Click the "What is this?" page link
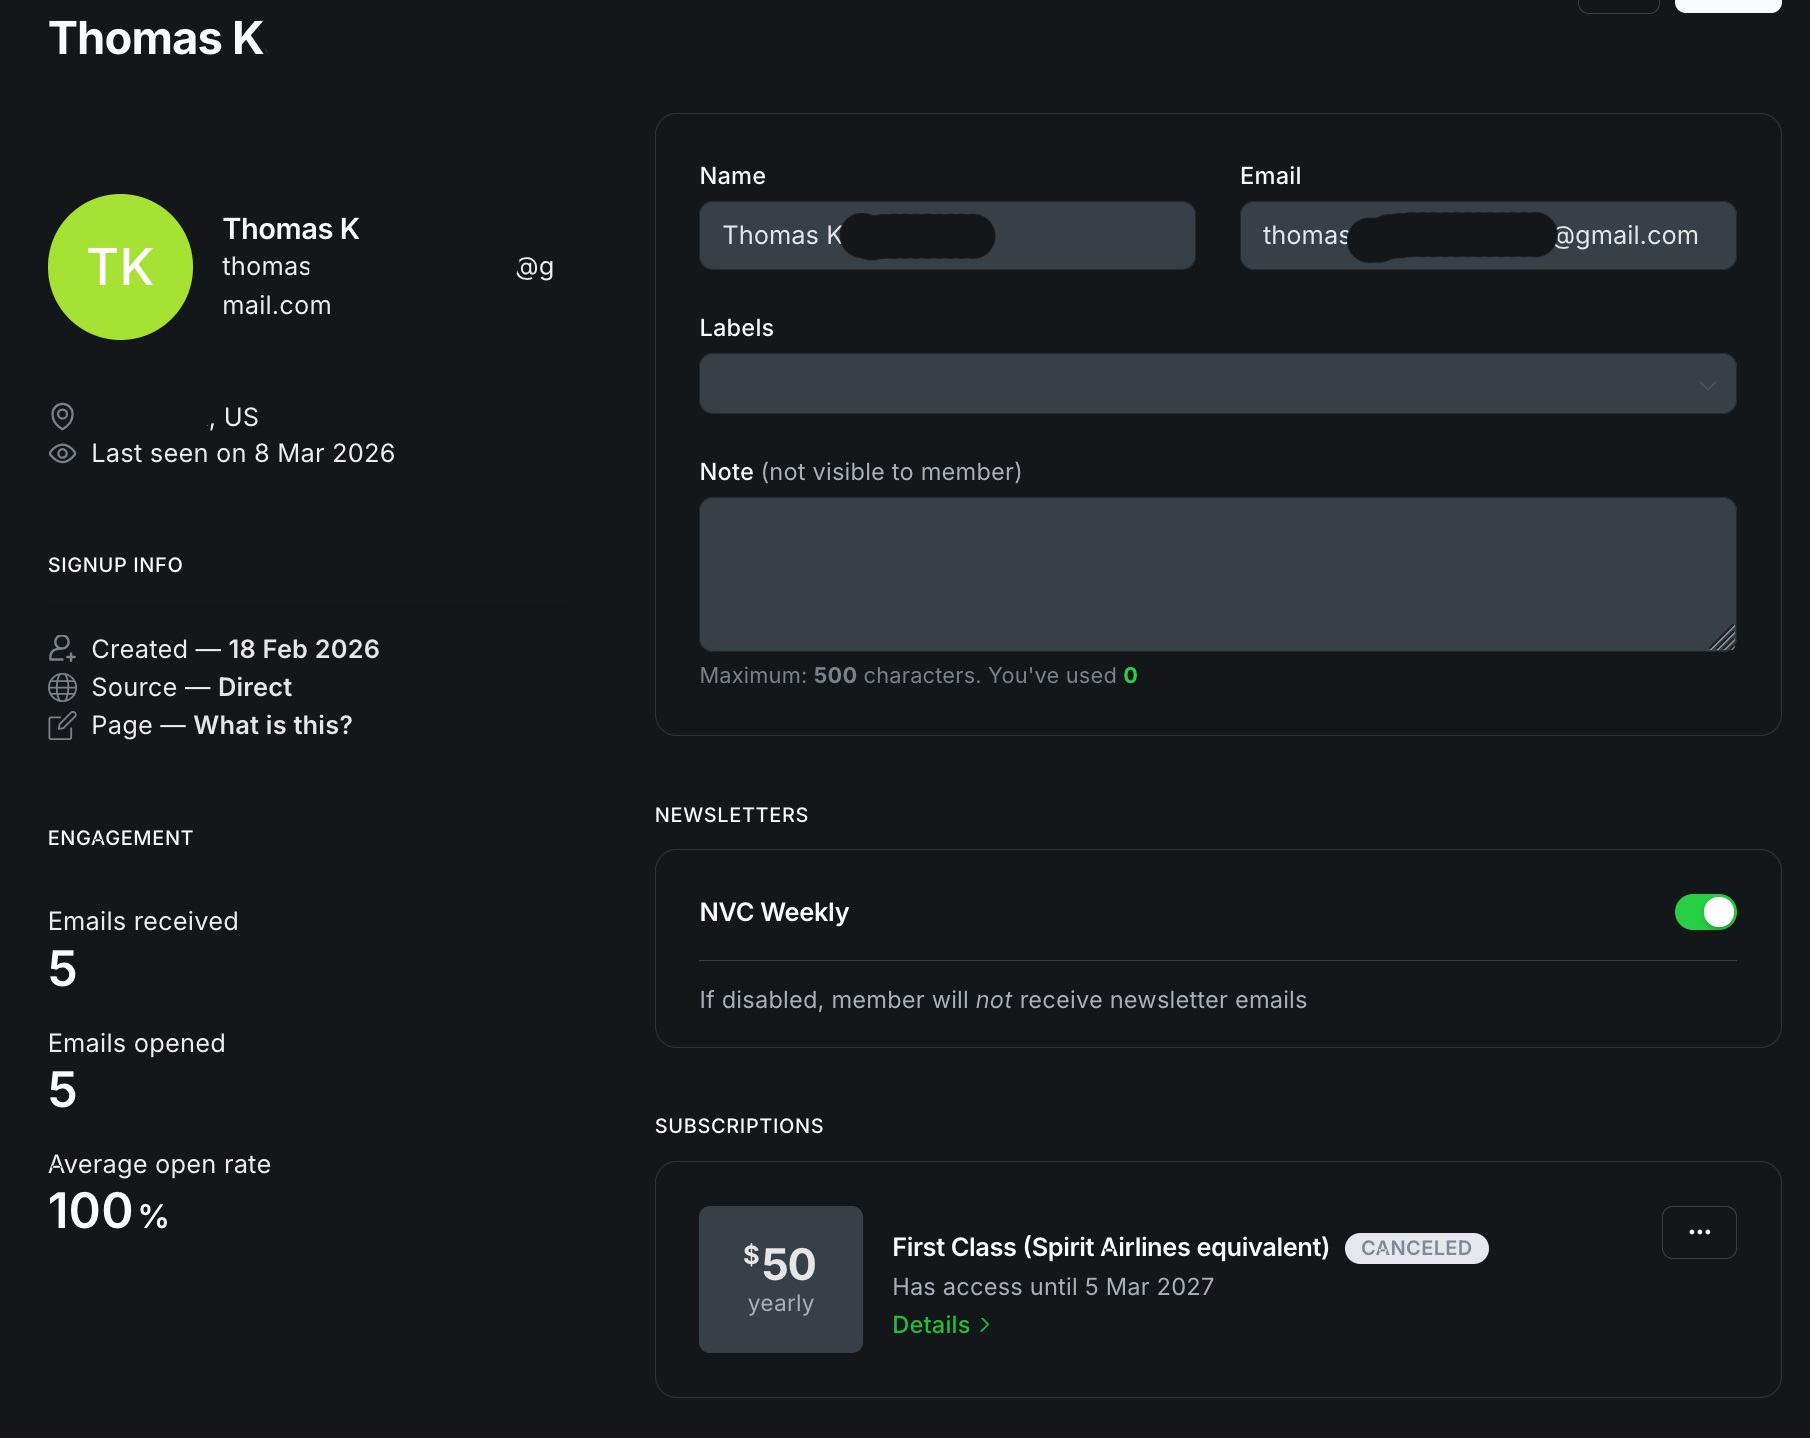This screenshot has height=1438, width=1810. click(273, 725)
